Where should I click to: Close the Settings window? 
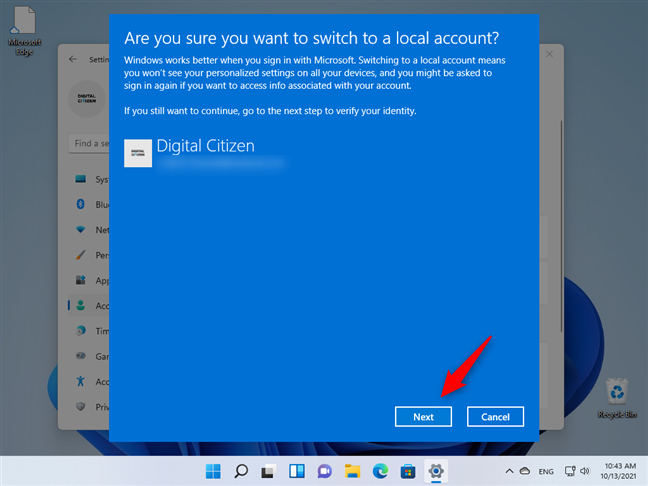549,54
